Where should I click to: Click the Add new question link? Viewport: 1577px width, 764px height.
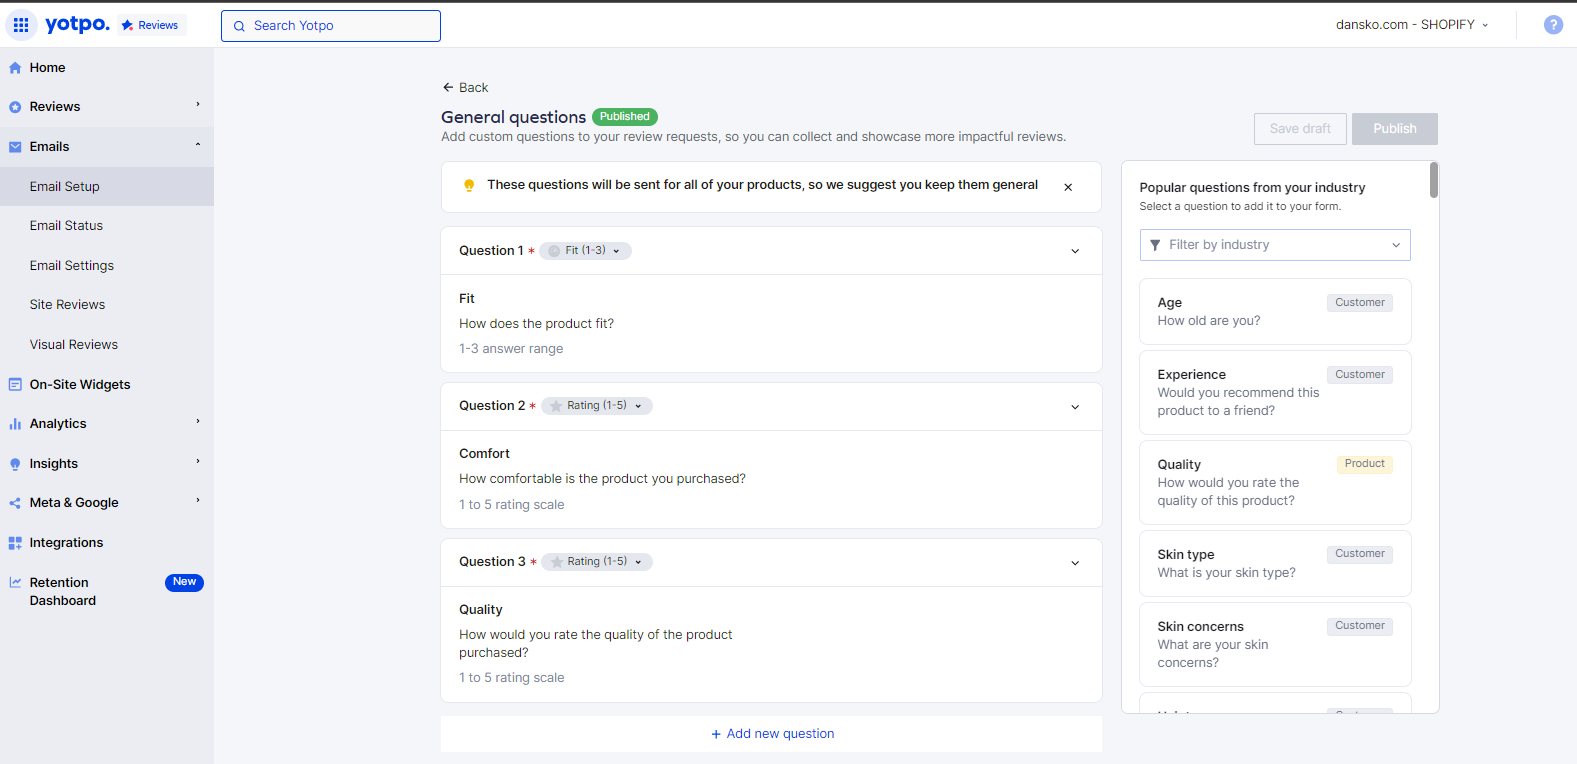click(x=772, y=734)
